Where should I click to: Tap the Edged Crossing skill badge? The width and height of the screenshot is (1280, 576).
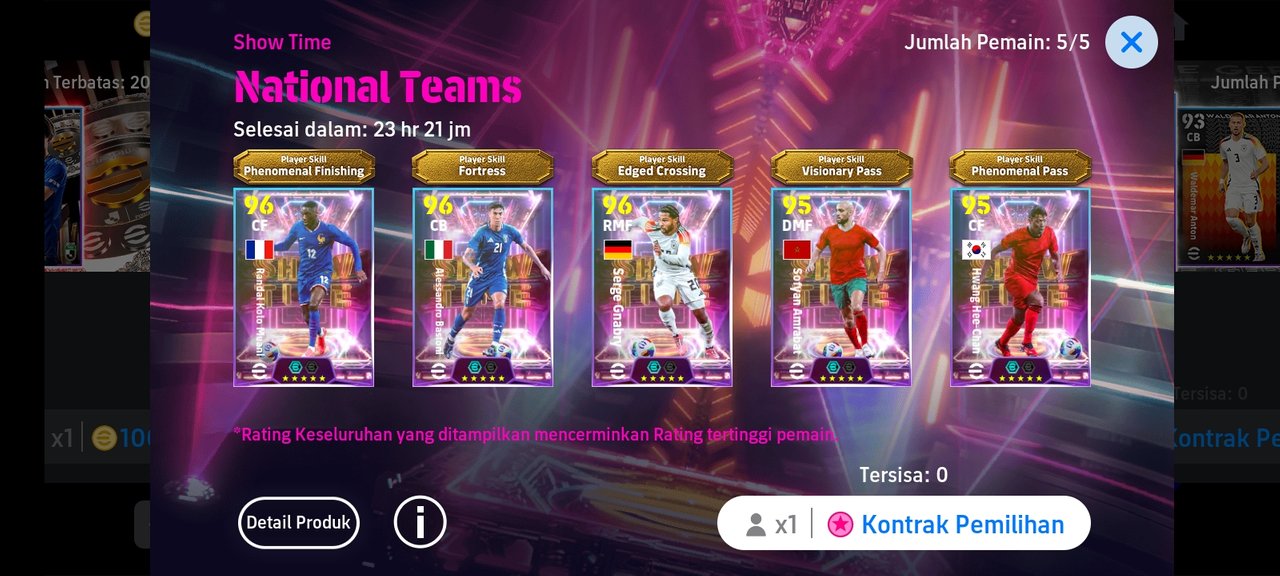point(662,167)
